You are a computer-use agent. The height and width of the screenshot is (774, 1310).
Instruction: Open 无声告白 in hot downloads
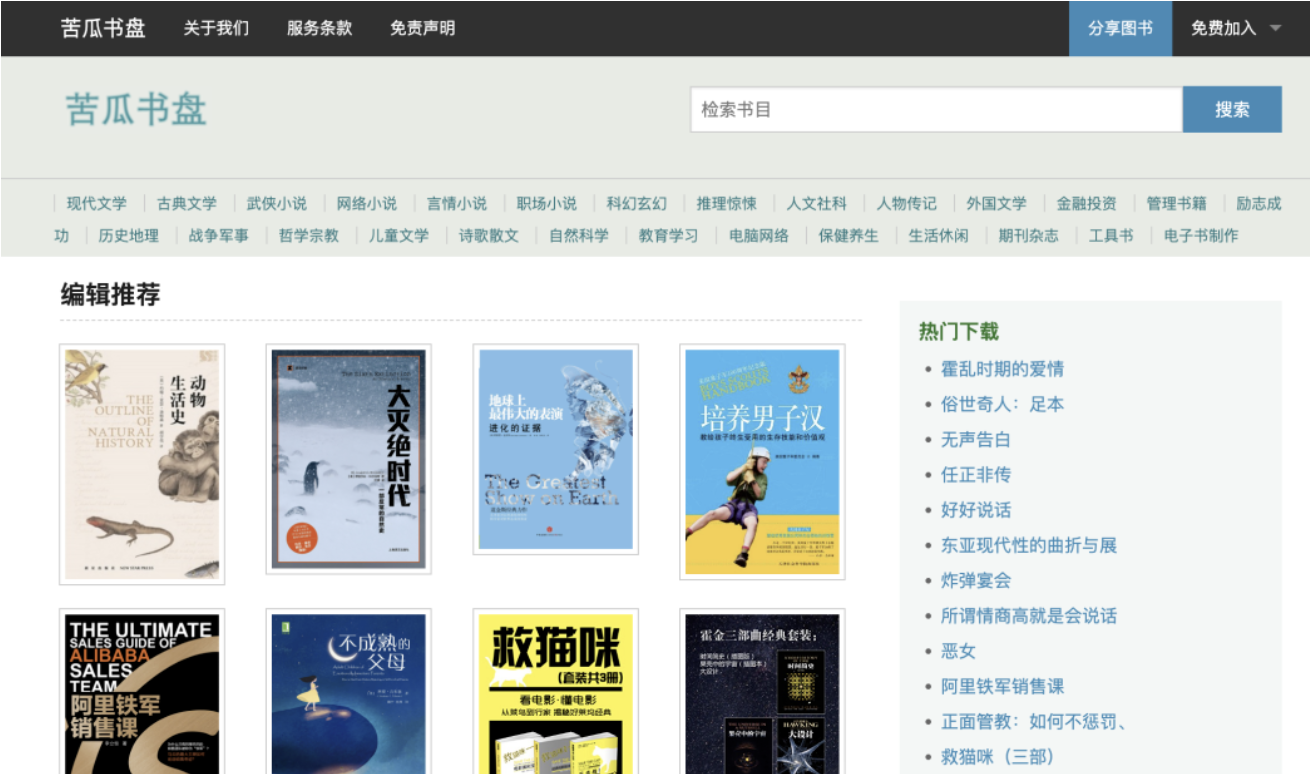click(976, 439)
